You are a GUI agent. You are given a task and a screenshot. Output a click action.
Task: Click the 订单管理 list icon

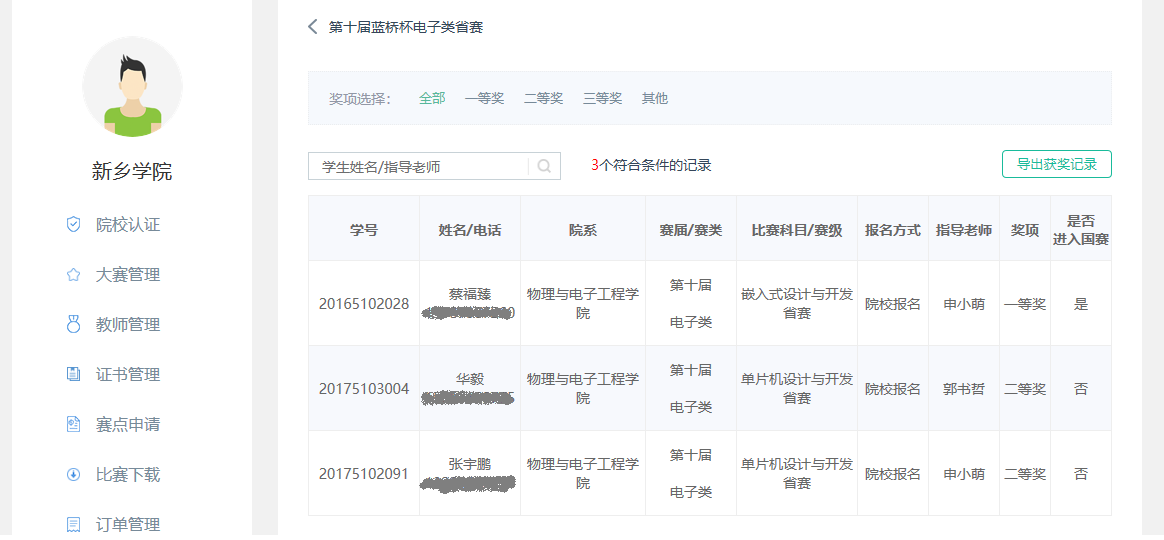tap(73, 524)
